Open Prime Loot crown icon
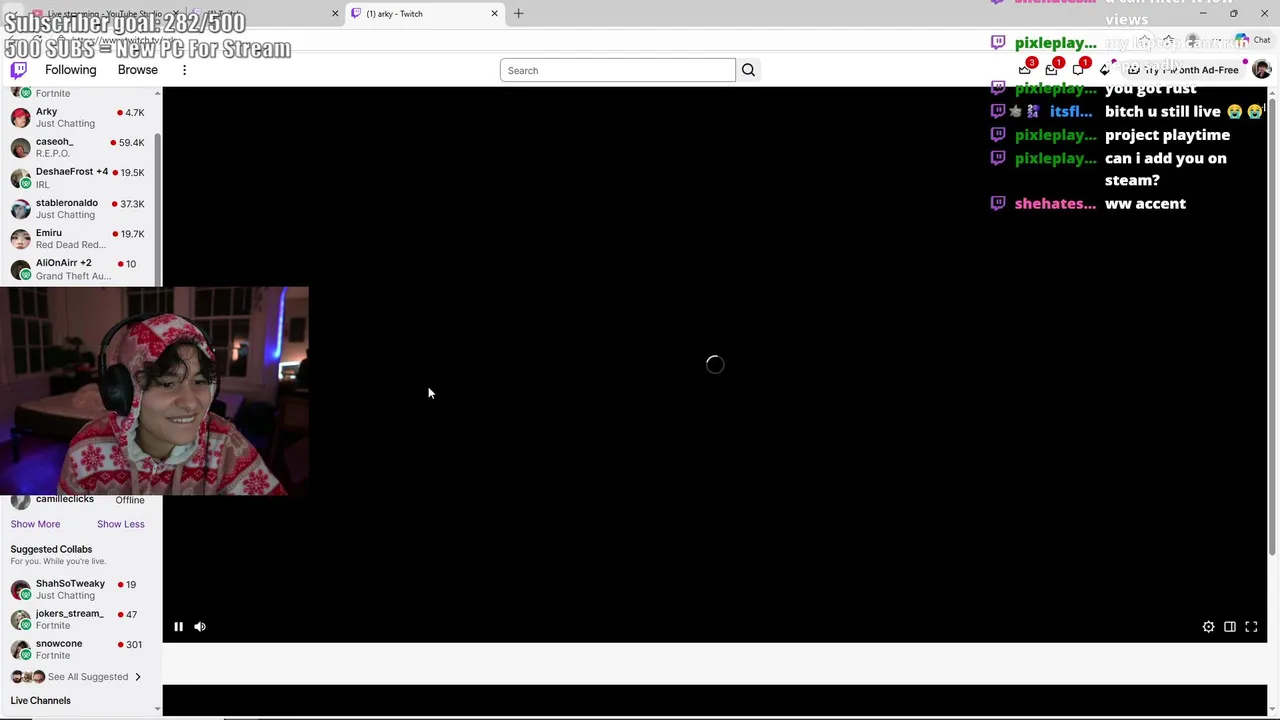The height and width of the screenshot is (720, 1280). pyautogui.click(x=1025, y=69)
